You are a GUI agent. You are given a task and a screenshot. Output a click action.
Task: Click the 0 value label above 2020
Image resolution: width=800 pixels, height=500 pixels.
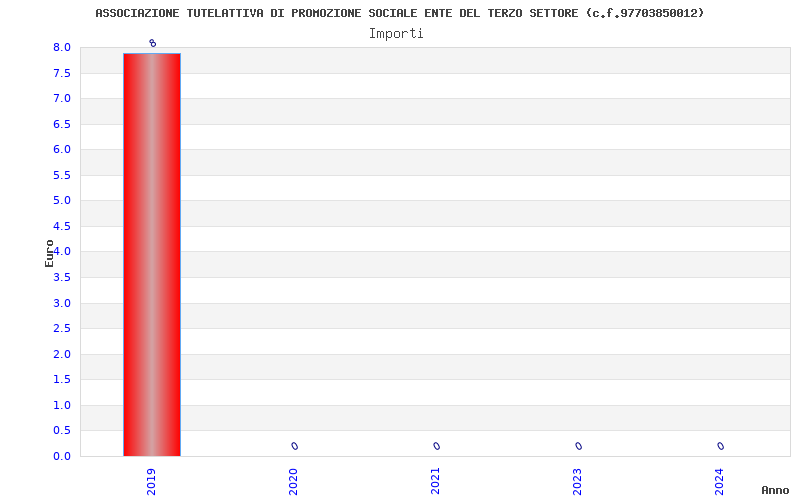click(x=294, y=446)
